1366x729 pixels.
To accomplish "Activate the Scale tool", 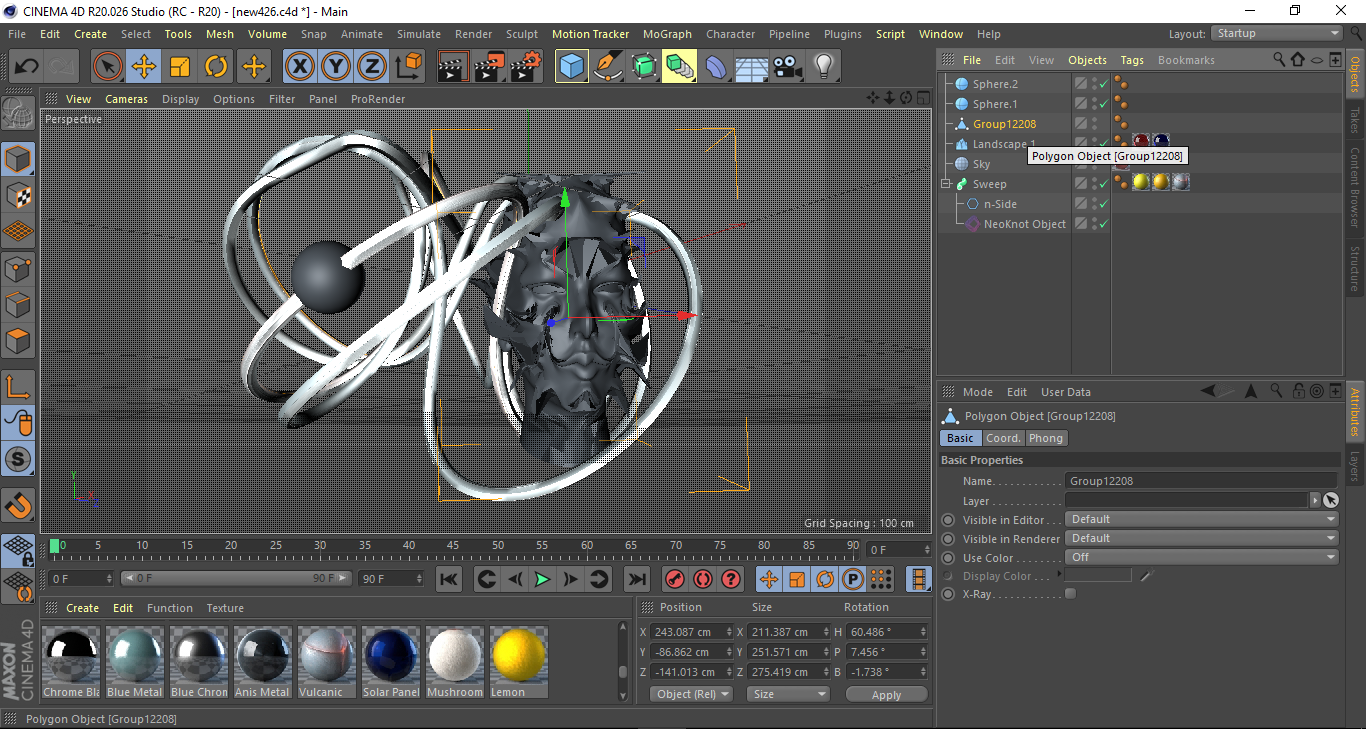I will (180, 67).
